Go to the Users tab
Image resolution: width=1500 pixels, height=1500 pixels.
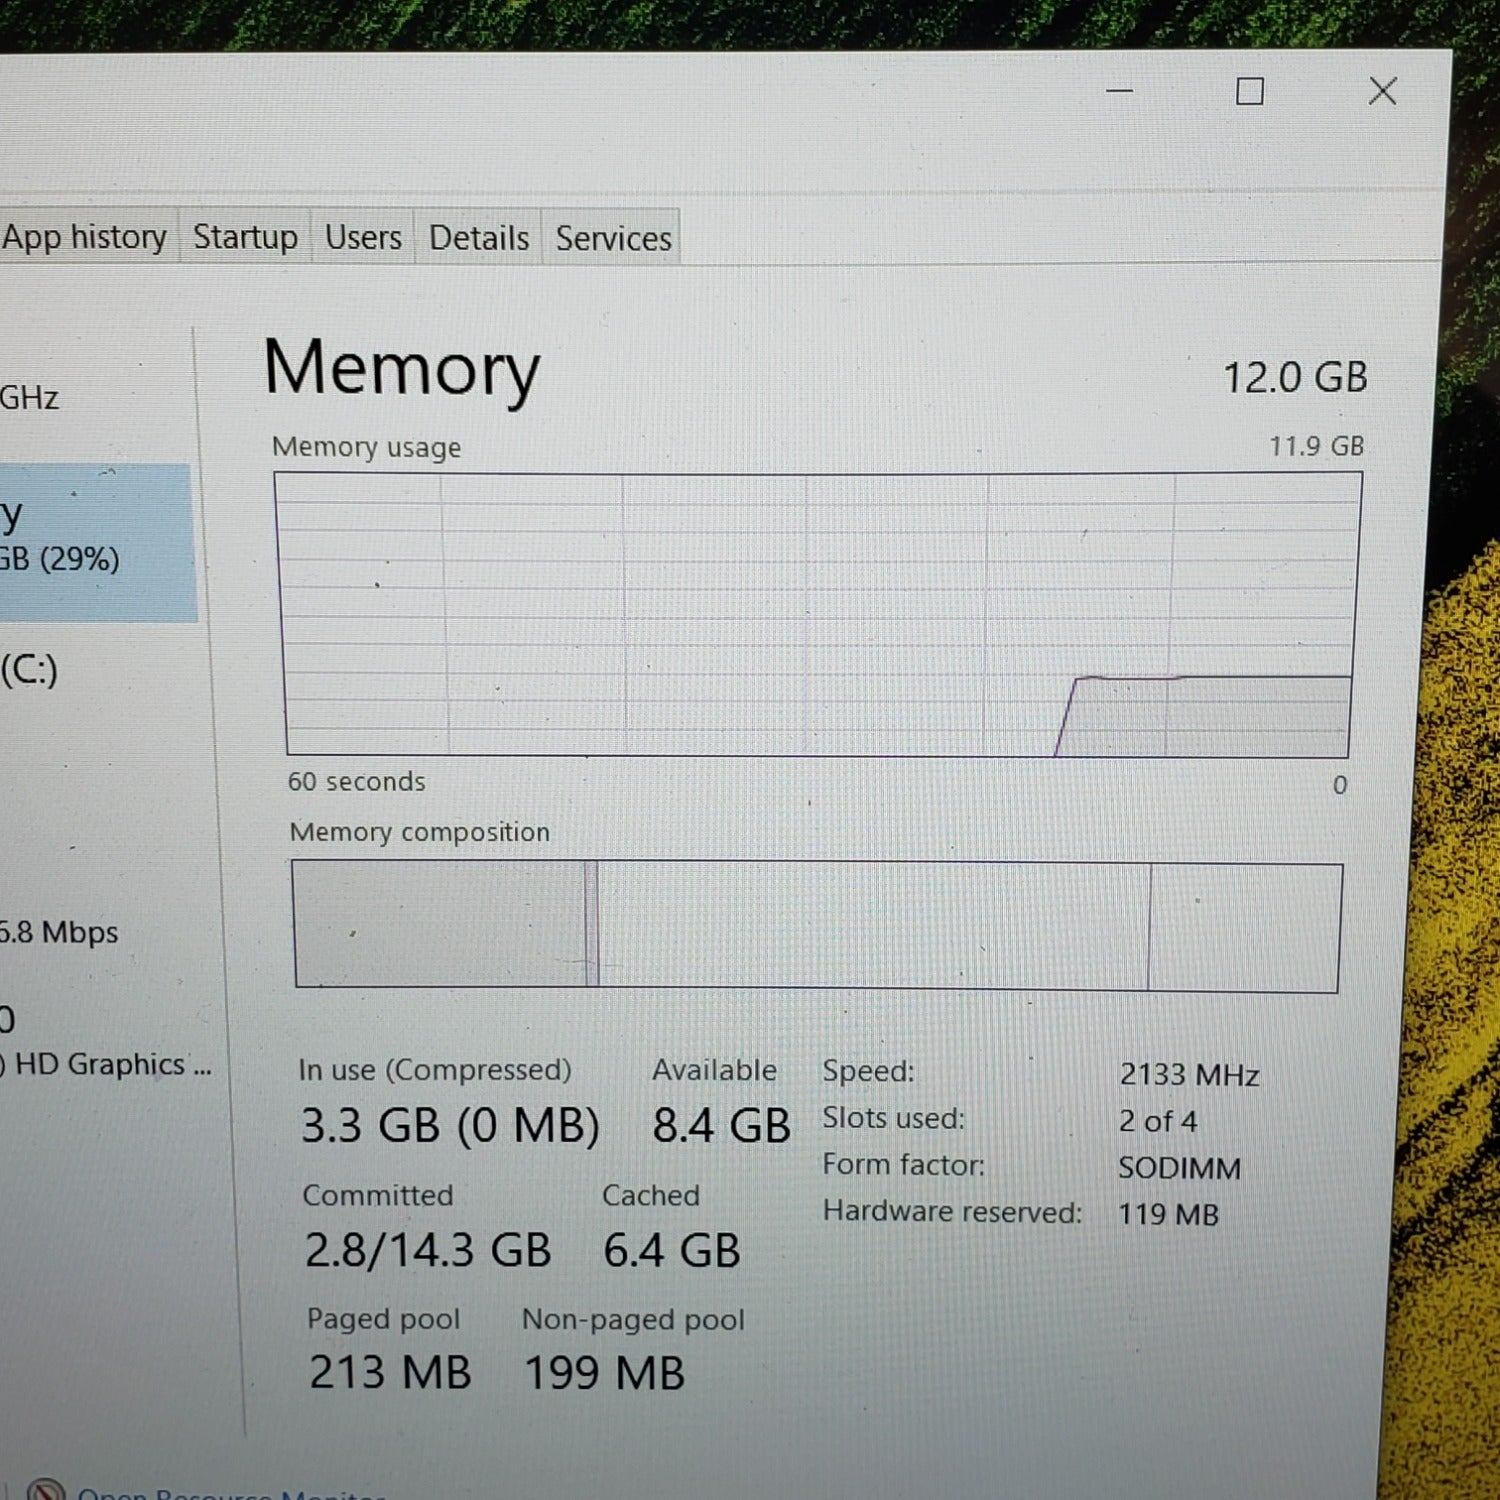point(363,238)
